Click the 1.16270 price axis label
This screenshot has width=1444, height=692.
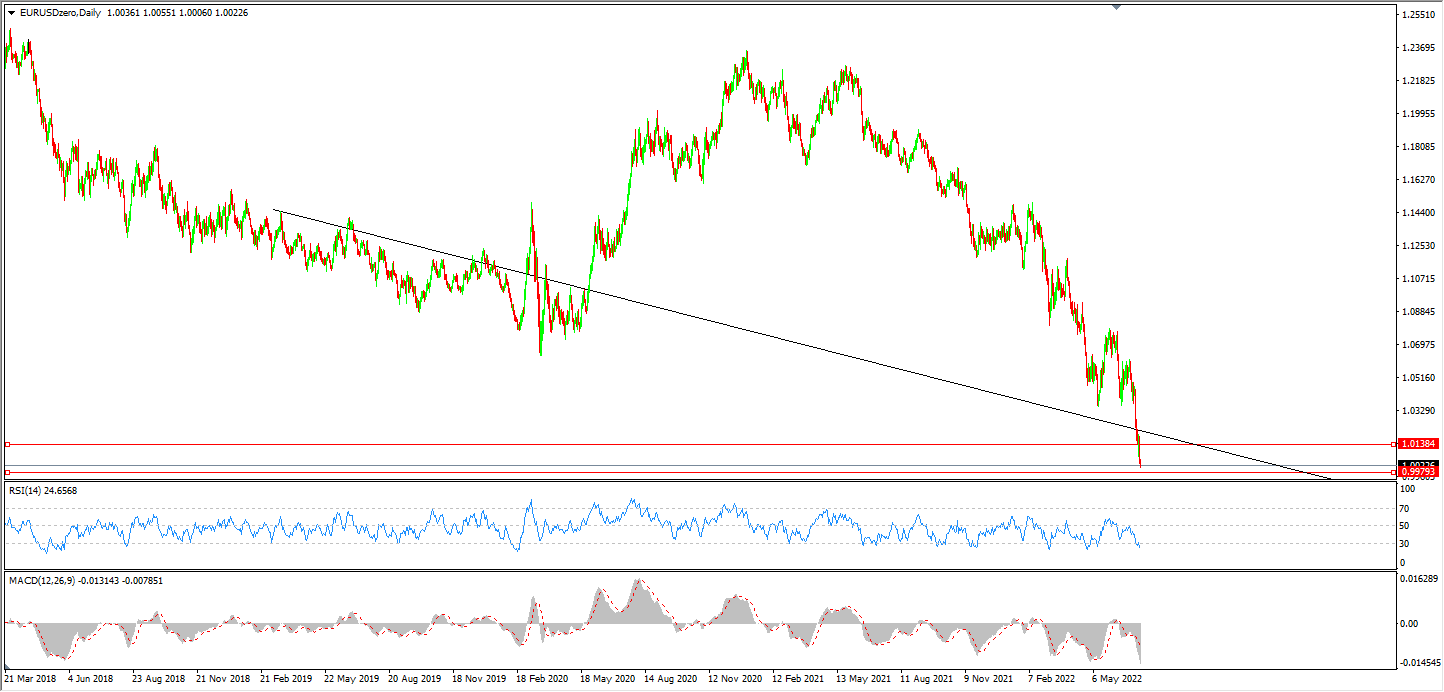pos(1419,180)
